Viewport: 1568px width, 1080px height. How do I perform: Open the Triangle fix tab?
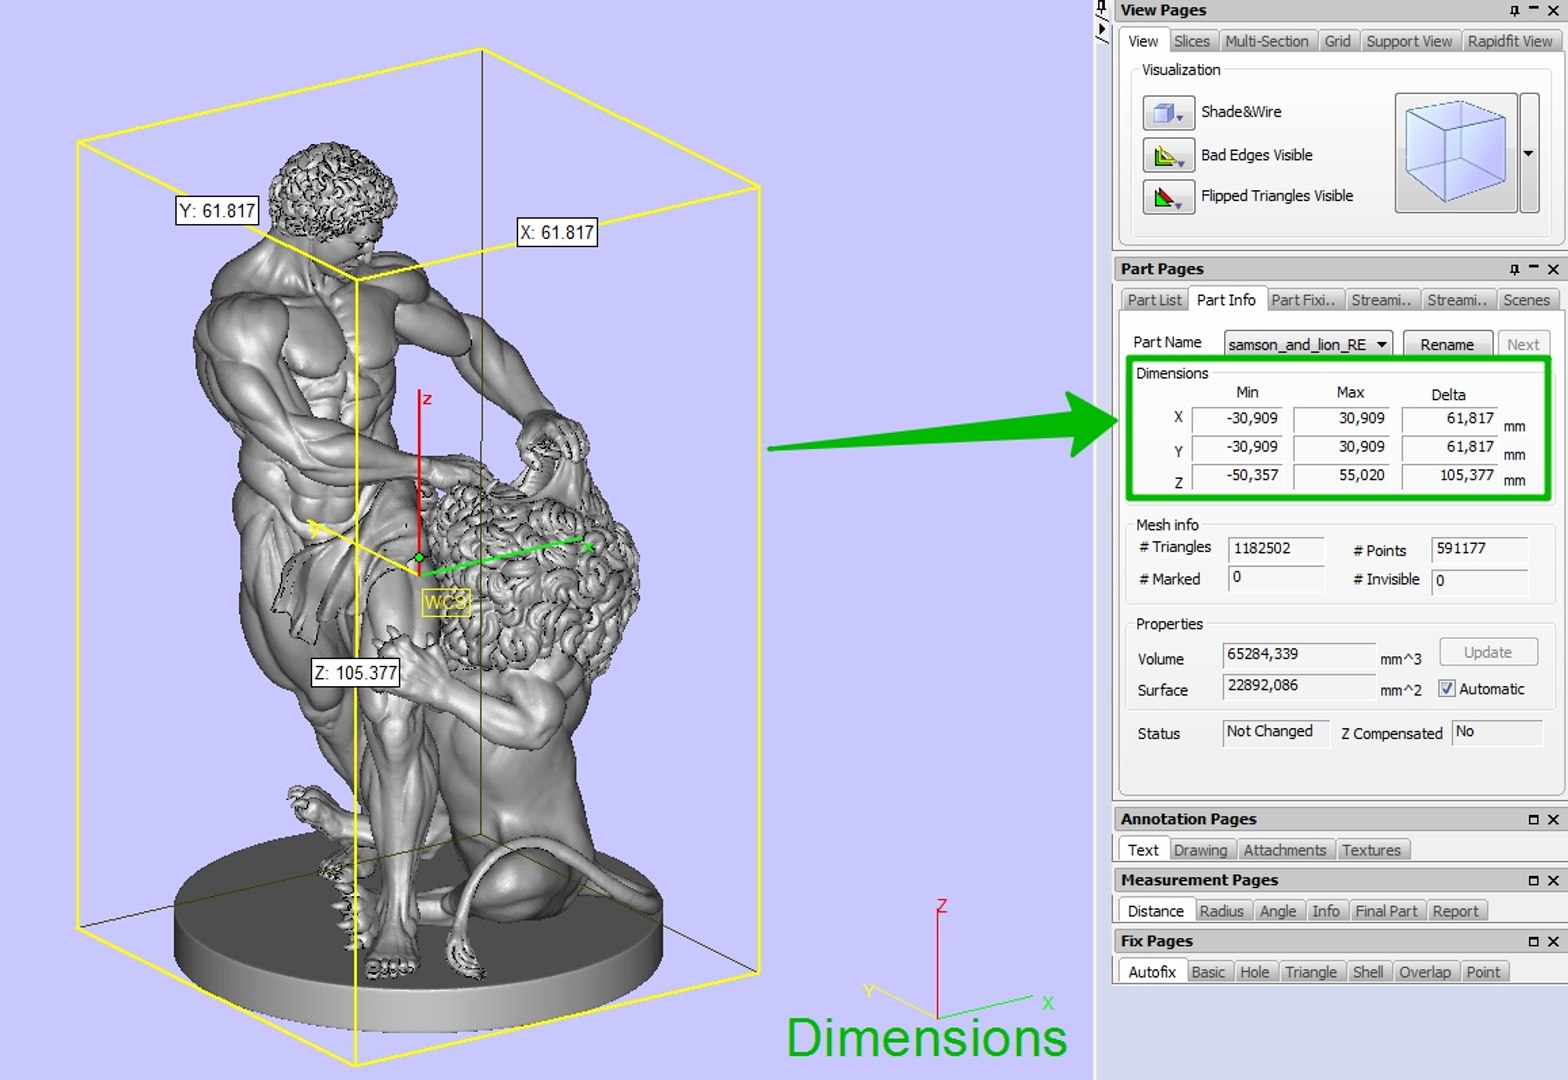[1311, 972]
